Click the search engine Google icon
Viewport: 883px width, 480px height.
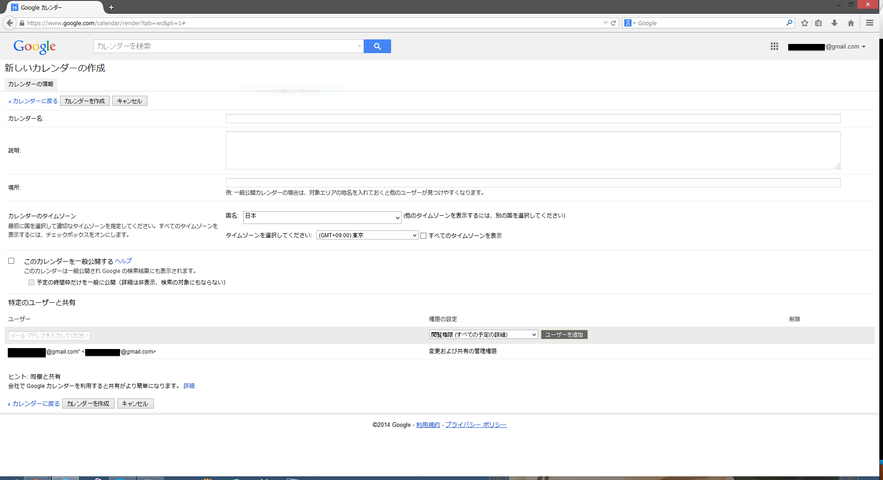tap(627, 23)
